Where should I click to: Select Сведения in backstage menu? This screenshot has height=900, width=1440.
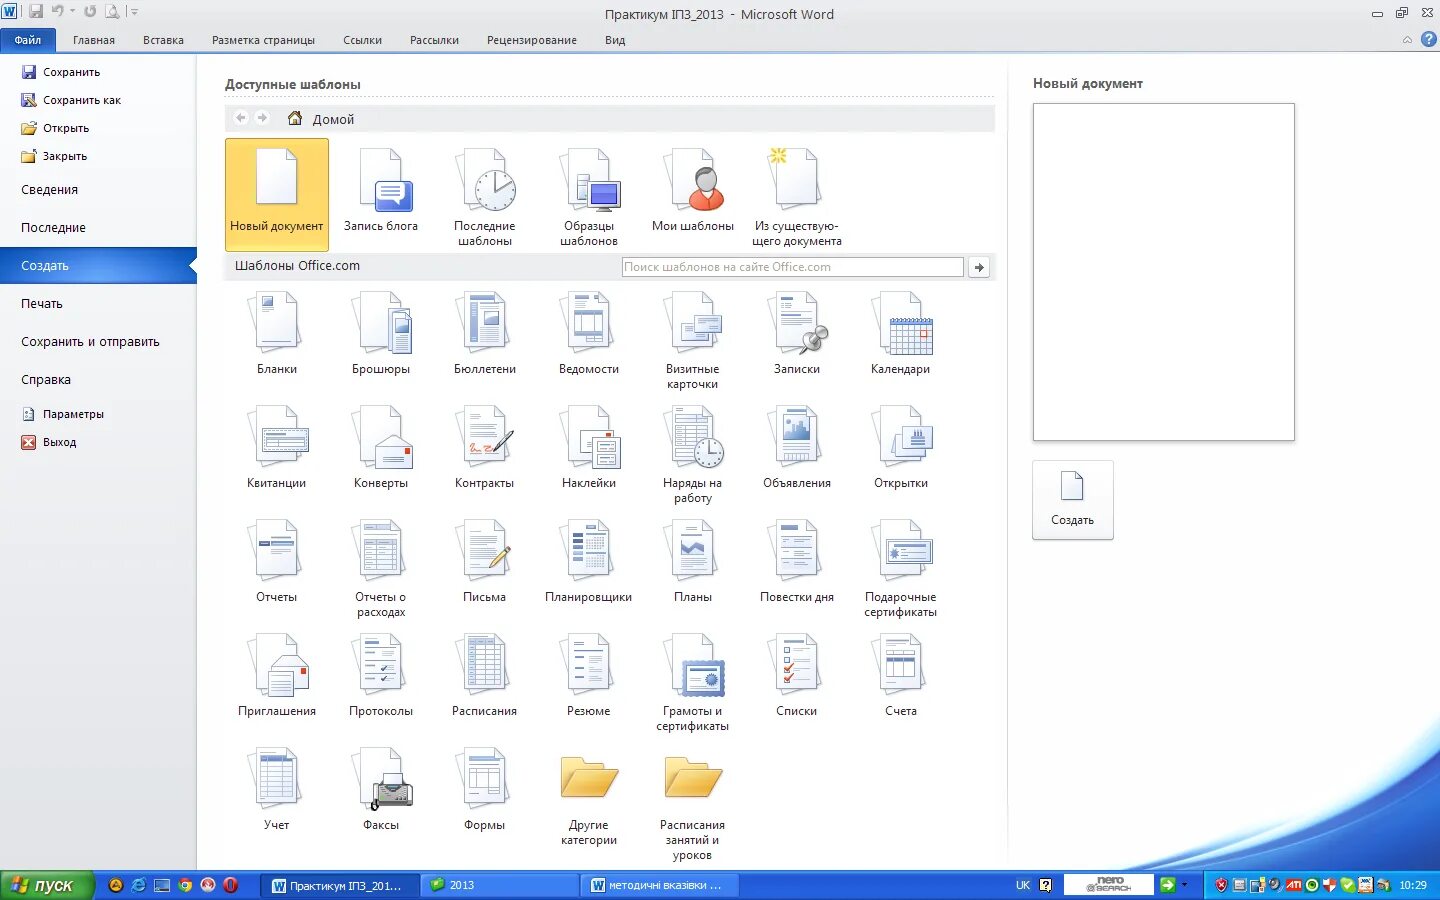pos(49,190)
